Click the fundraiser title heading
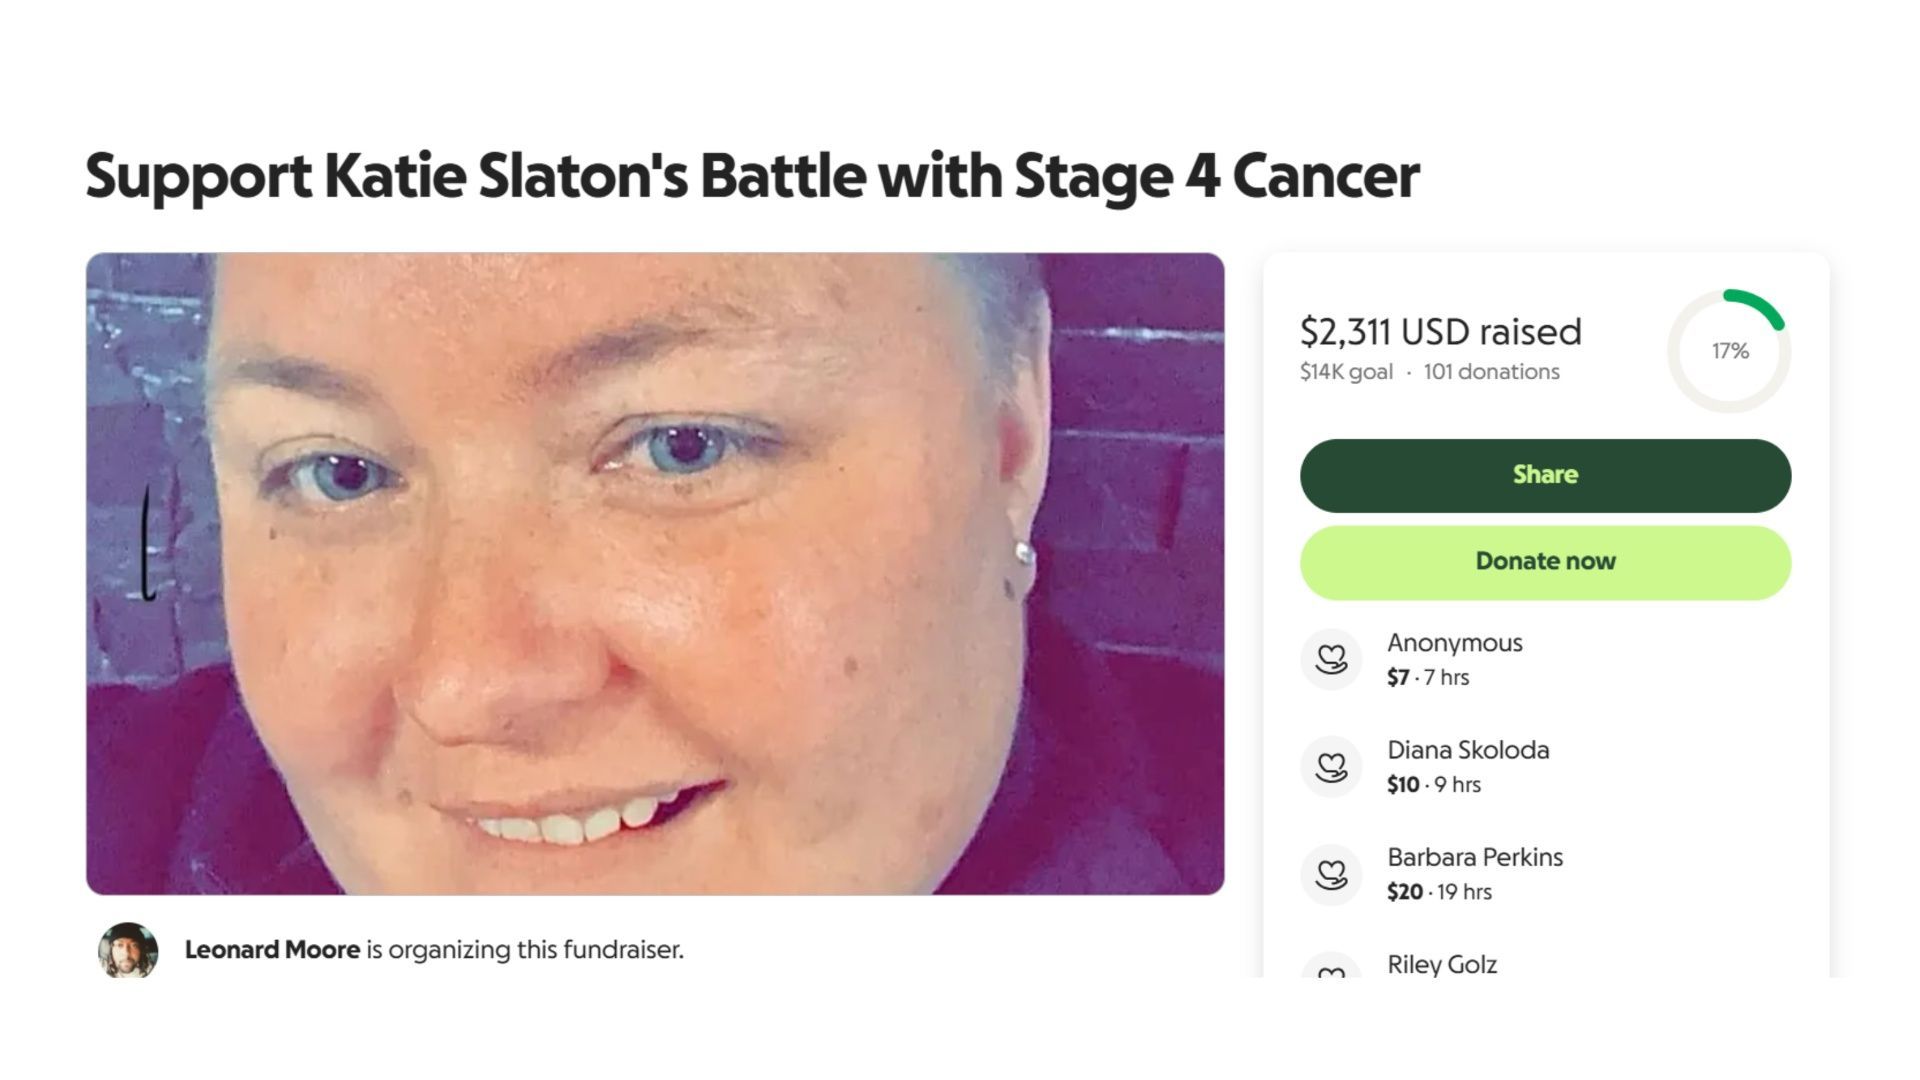Image resolution: width=1920 pixels, height=1080 pixels. pos(752,176)
